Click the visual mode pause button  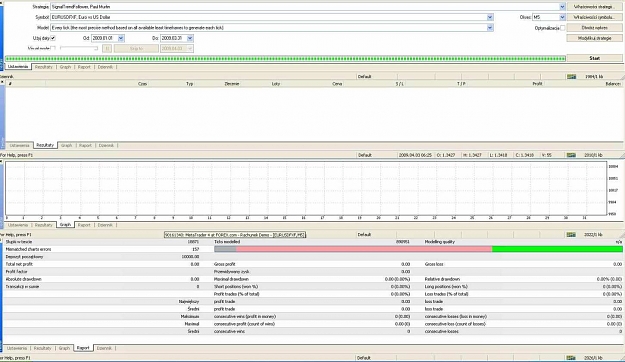pos(107,48)
